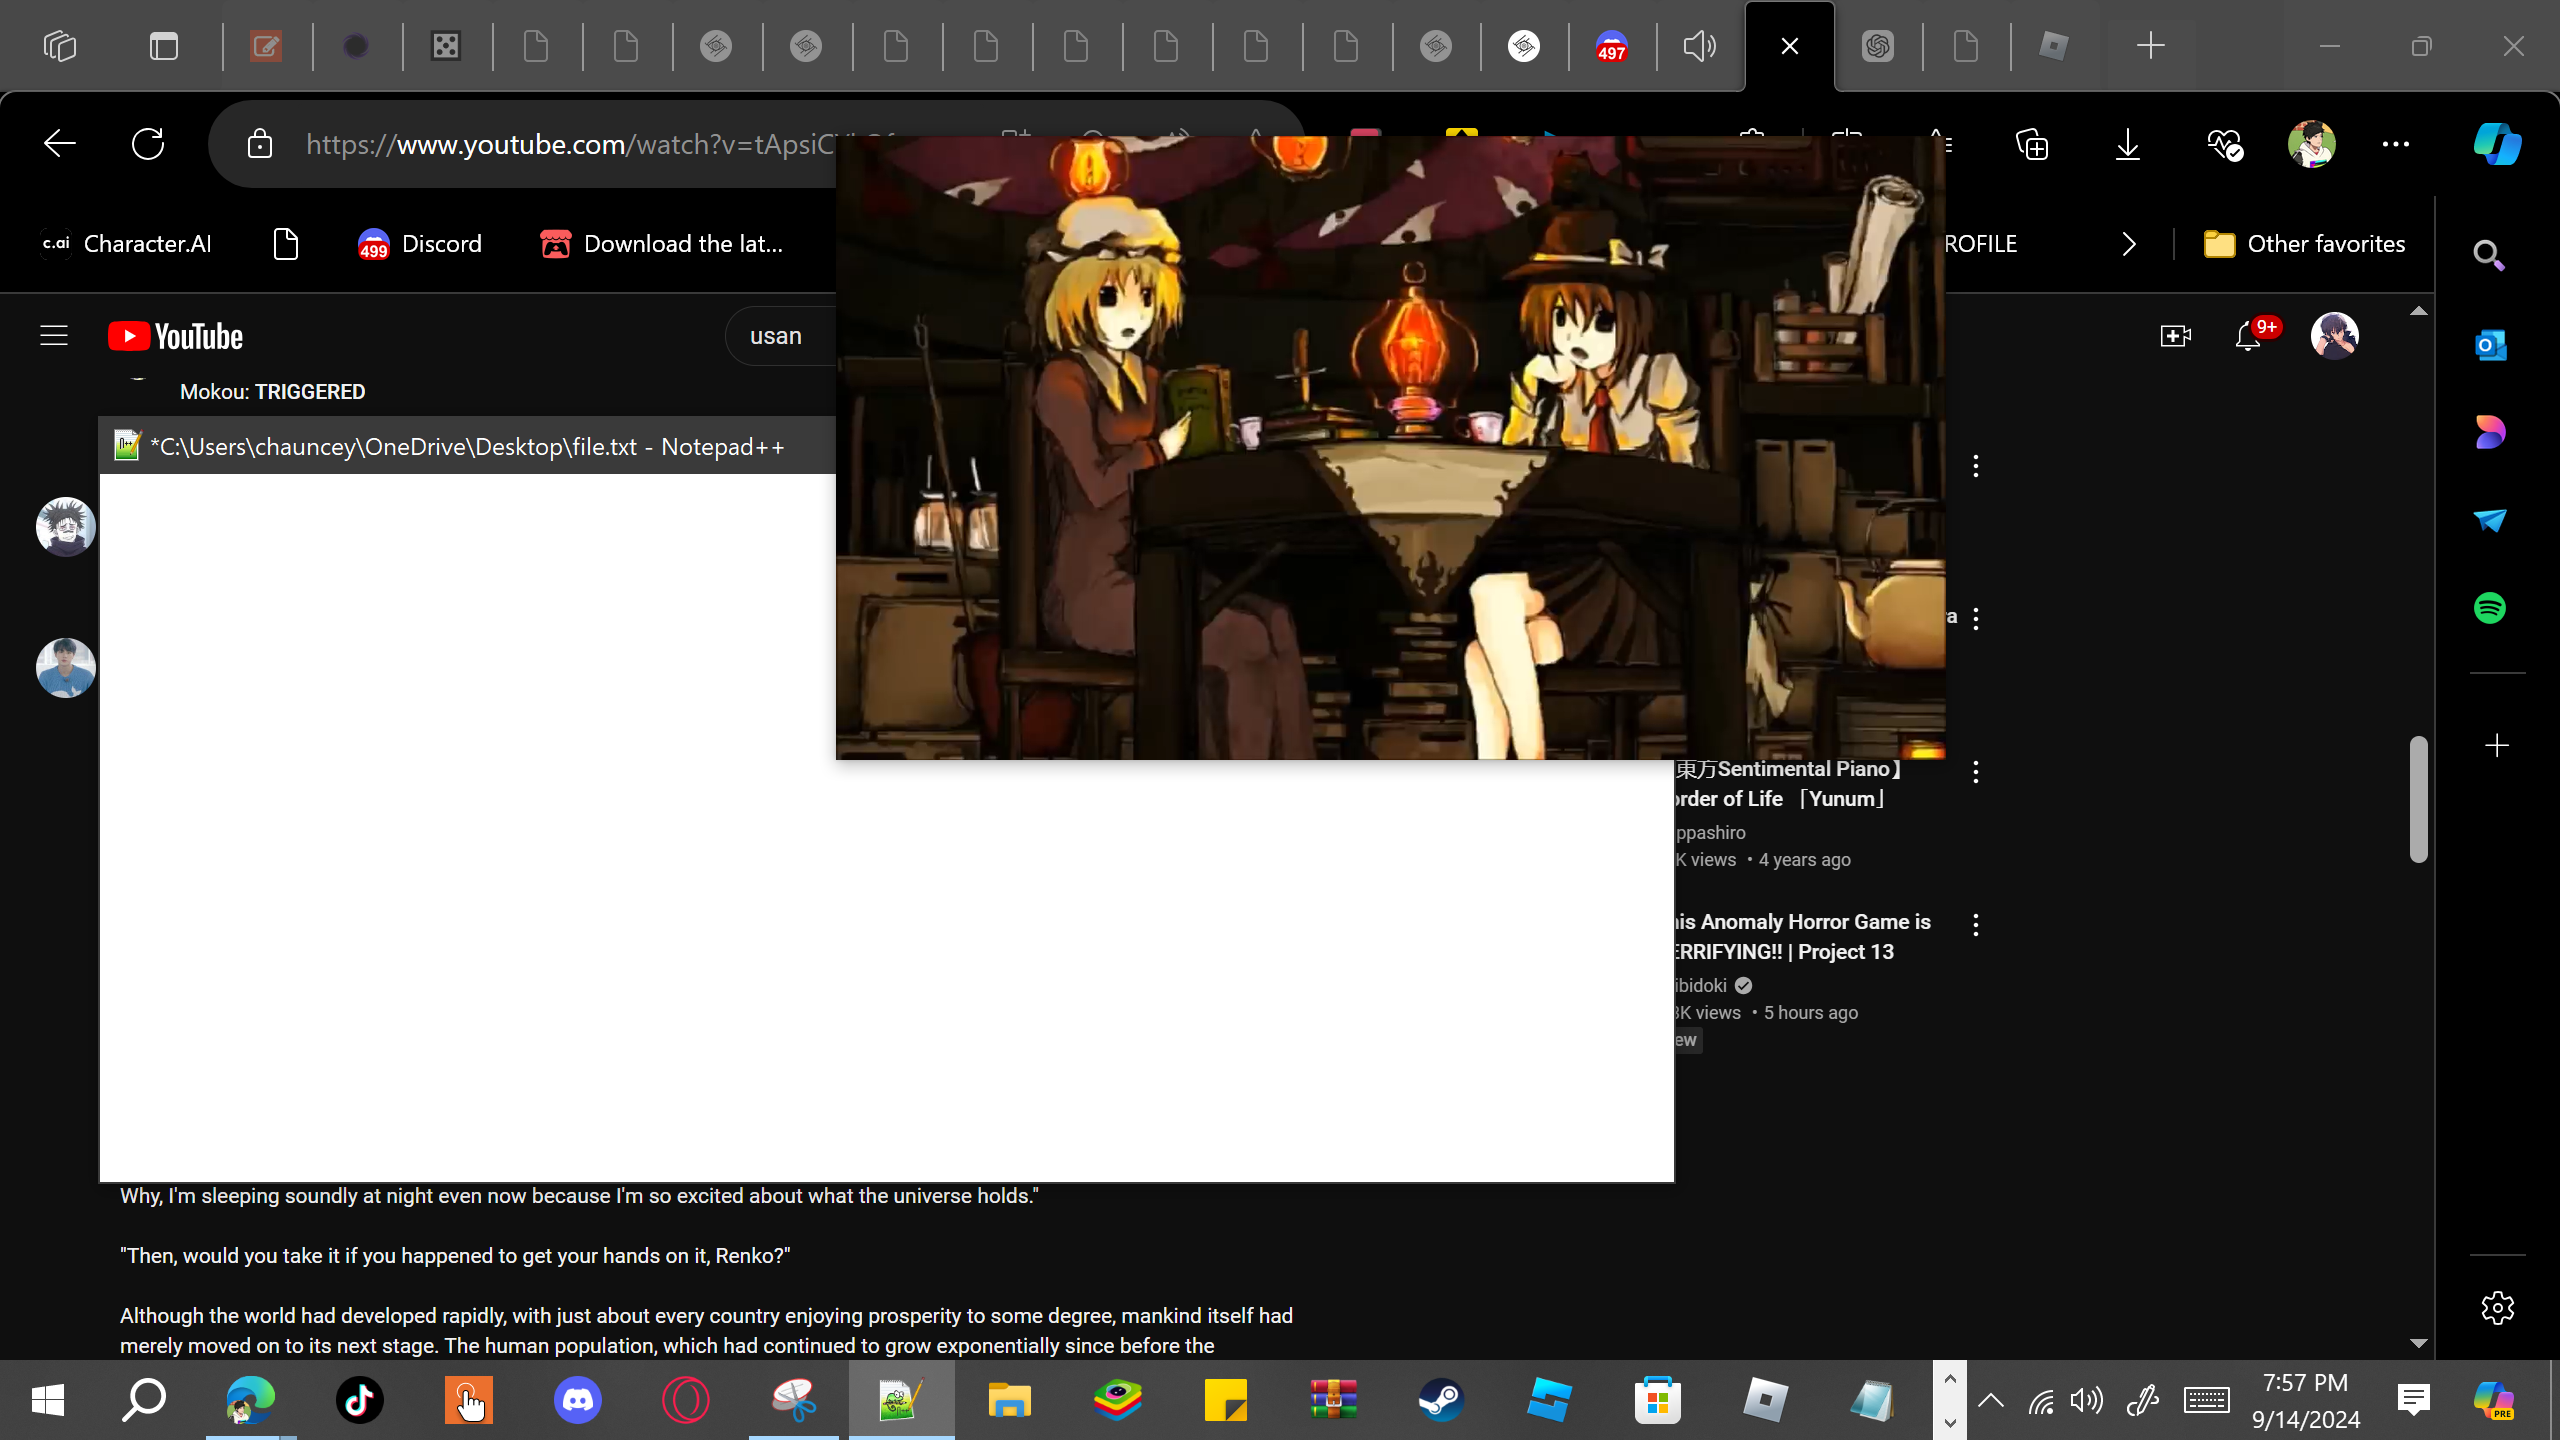
Task: Open Spotify in the Edge sidebar
Action: coord(2490,608)
